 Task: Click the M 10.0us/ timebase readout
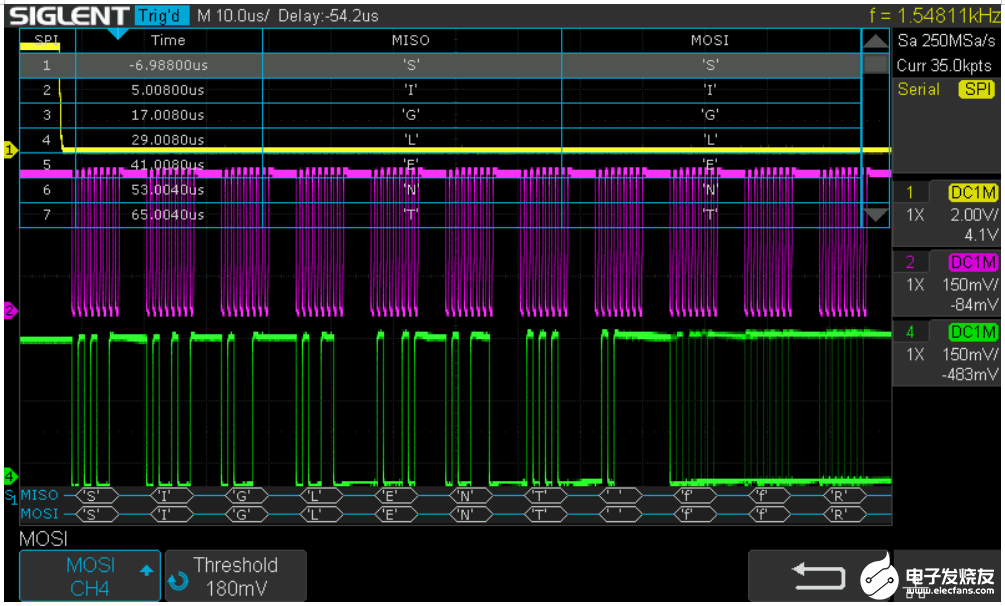[x=233, y=15]
